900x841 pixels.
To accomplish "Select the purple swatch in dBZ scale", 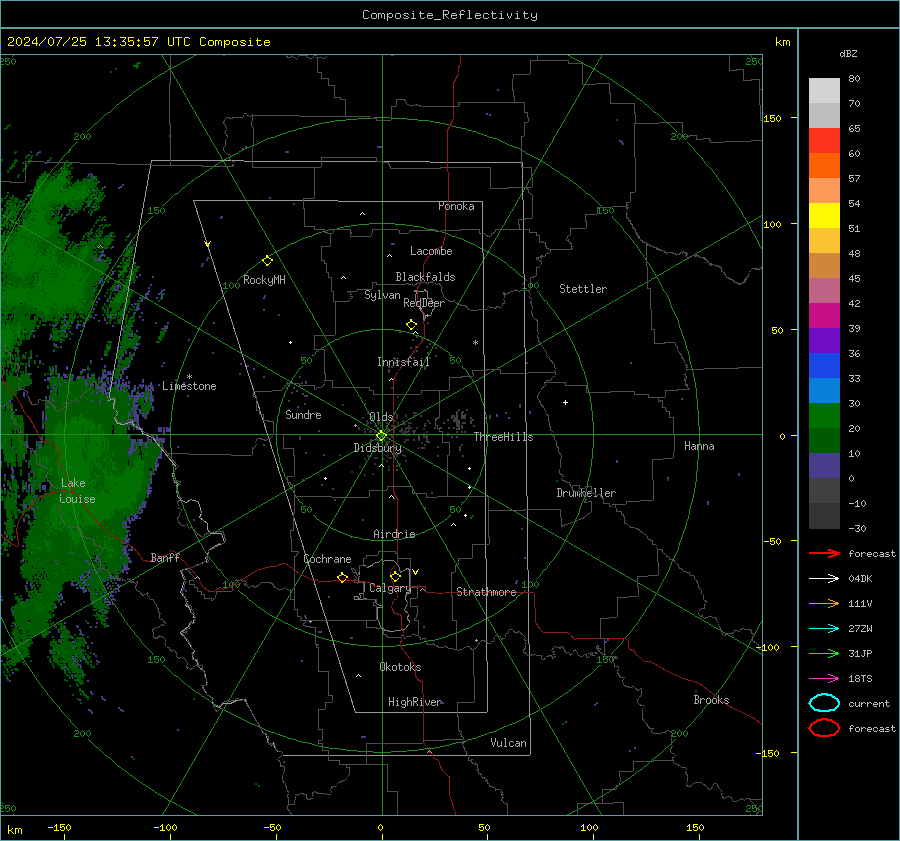I will click(x=824, y=340).
